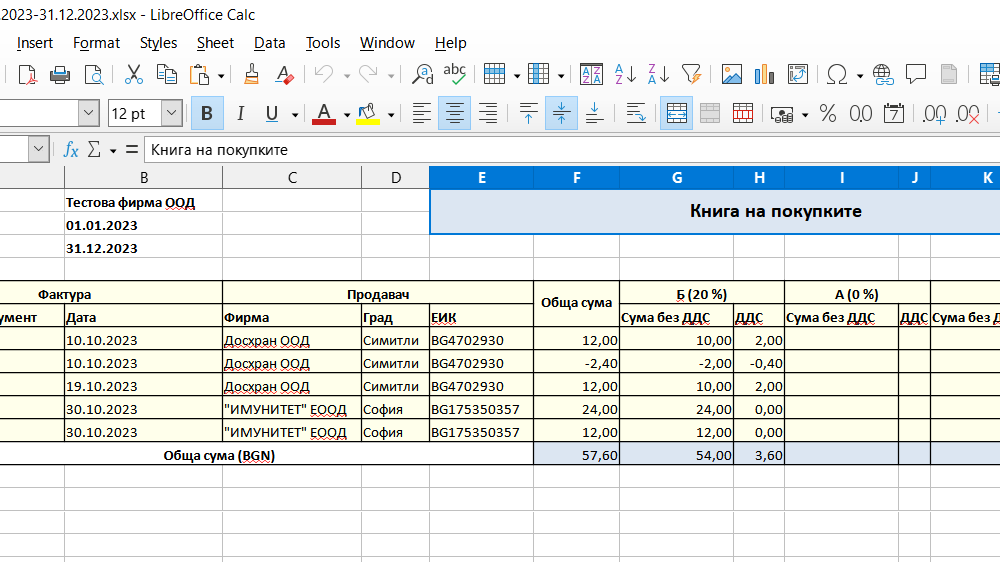Viewport: 1000px width, 562px height.
Task: Toggle AutoFilter funnel icon
Action: click(691, 75)
